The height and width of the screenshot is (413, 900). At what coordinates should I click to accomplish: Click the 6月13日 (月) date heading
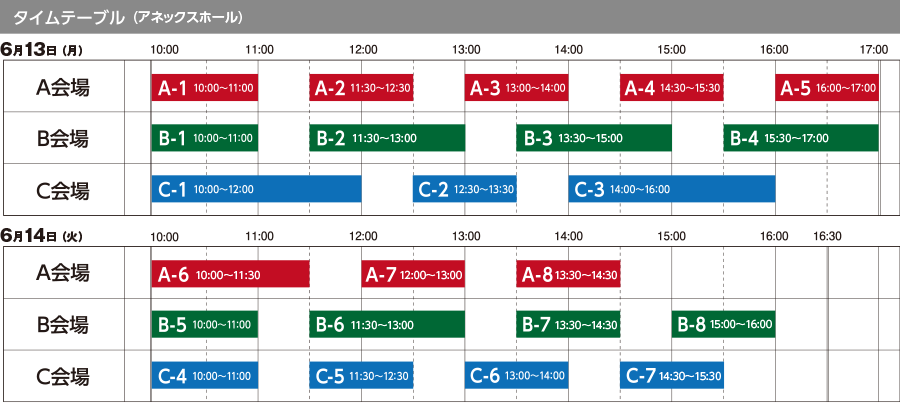[x=41, y=48]
